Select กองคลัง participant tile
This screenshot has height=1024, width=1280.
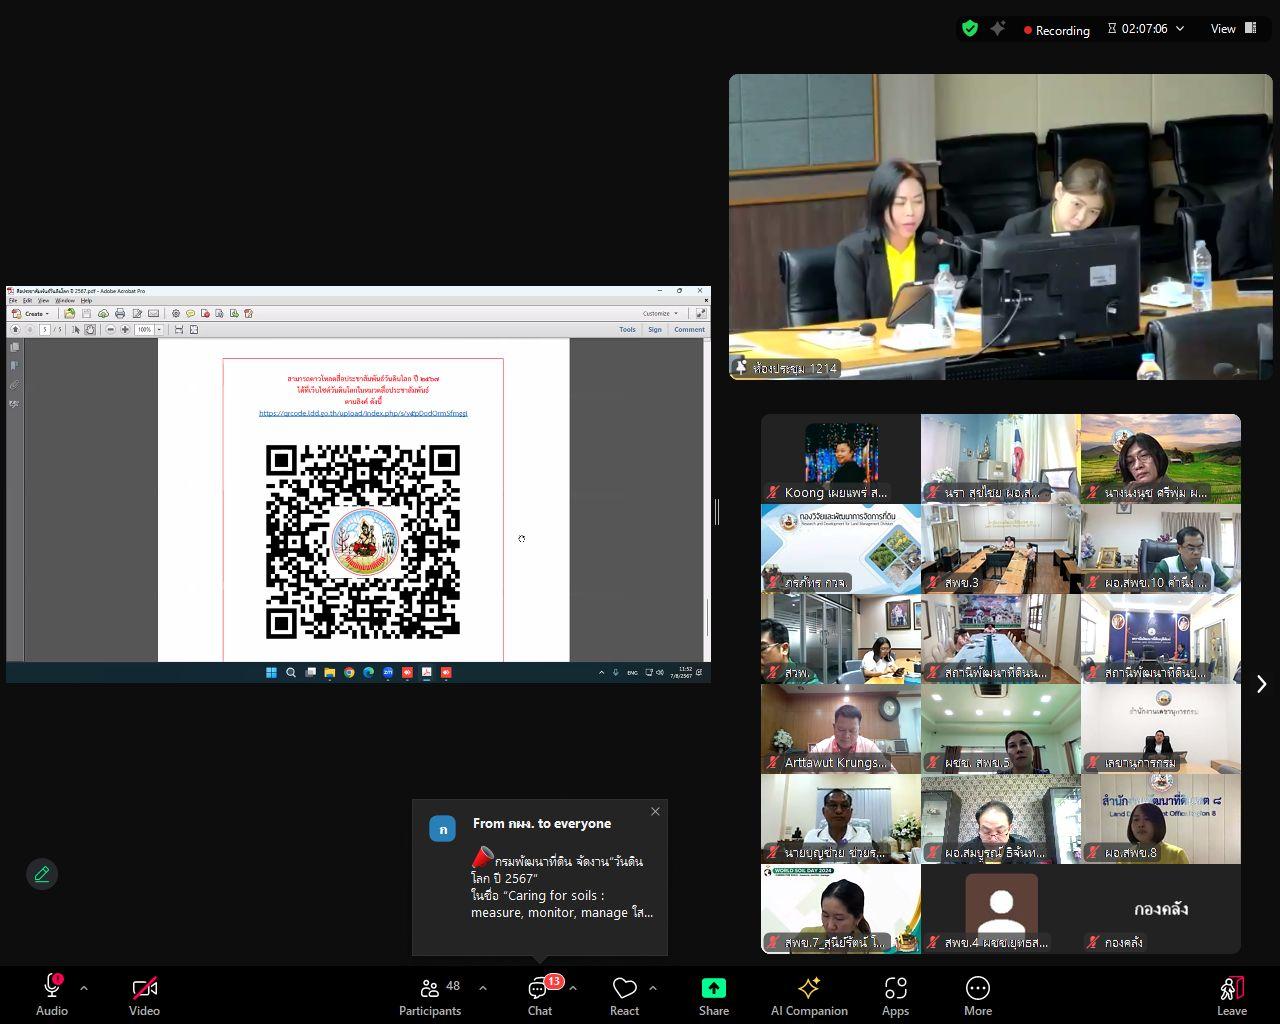pyautogui.click(x=1161, y=909)
